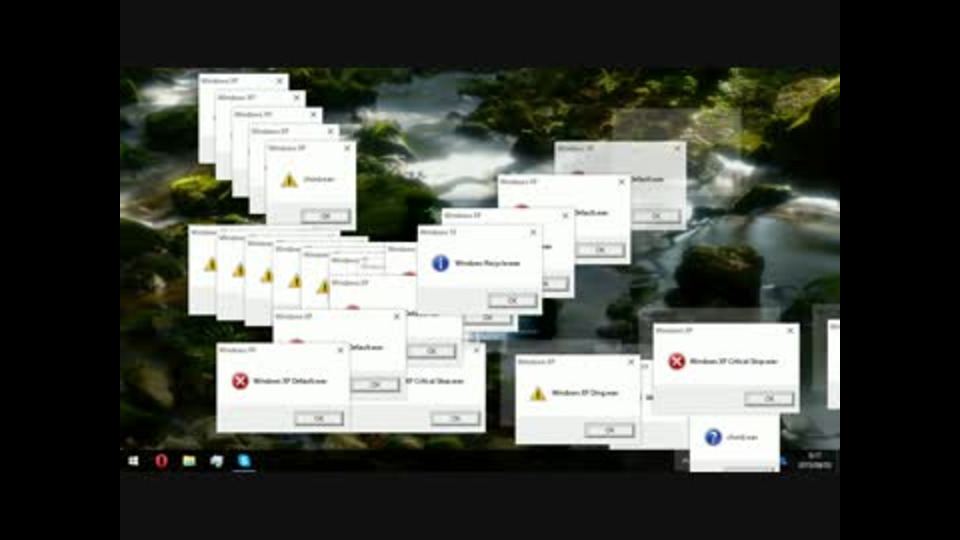Click the blue info icon beside Windows Recycle.wav
This screenshot has width=960, height=540.
(x=440, y=263)
